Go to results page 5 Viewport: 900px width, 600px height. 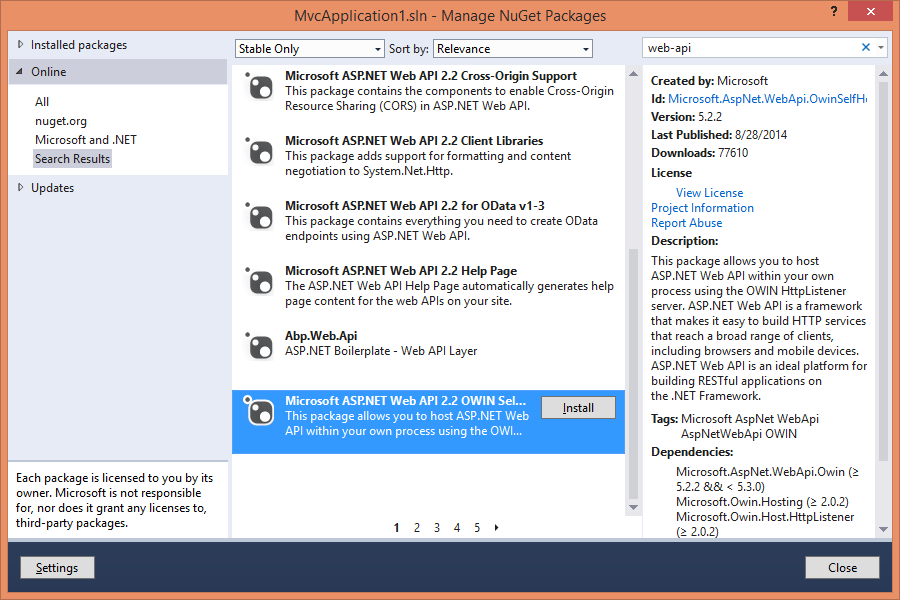477,527
